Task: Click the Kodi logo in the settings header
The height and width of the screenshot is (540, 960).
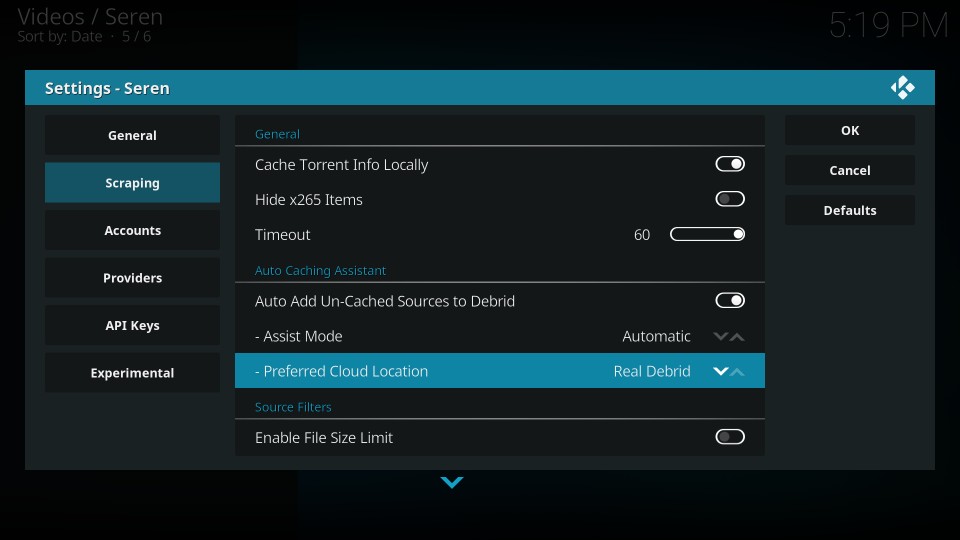Action: tap(902, 88)
